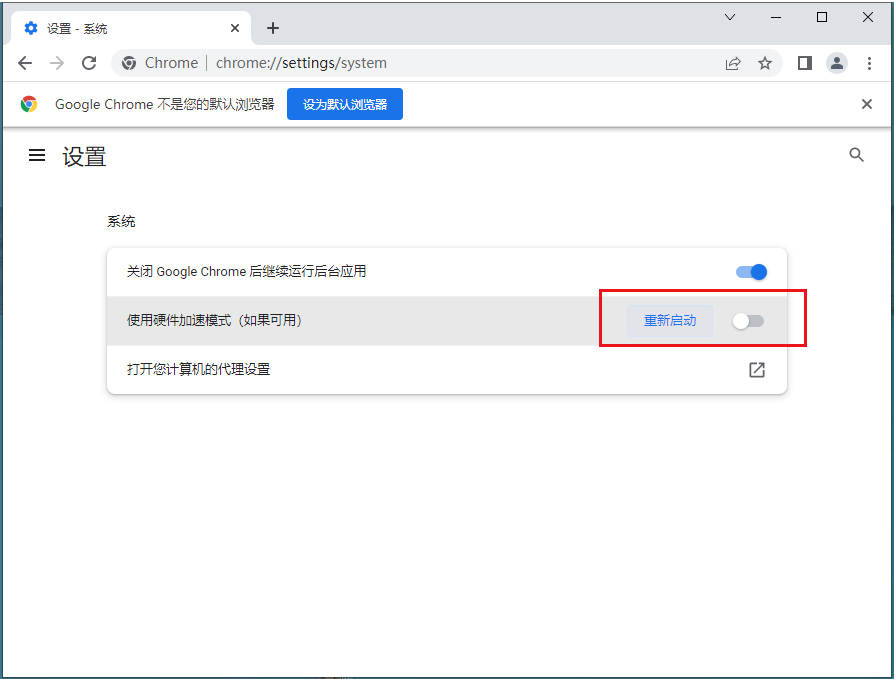
Task: Open the settings hamburger menu
Action: click(37, 155)
